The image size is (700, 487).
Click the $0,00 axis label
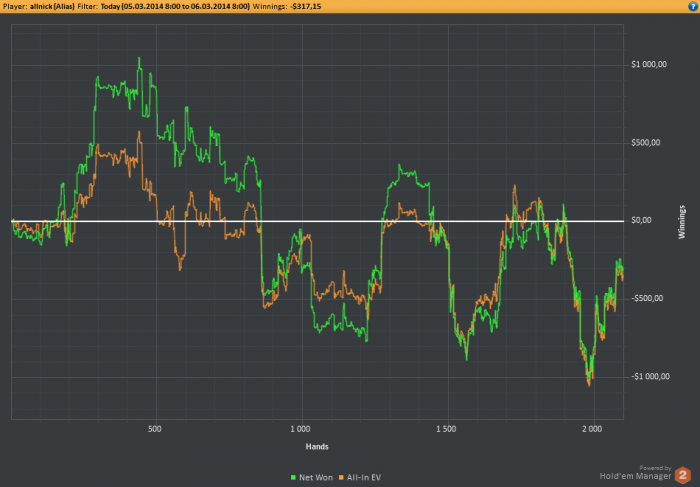pos(642,221)
